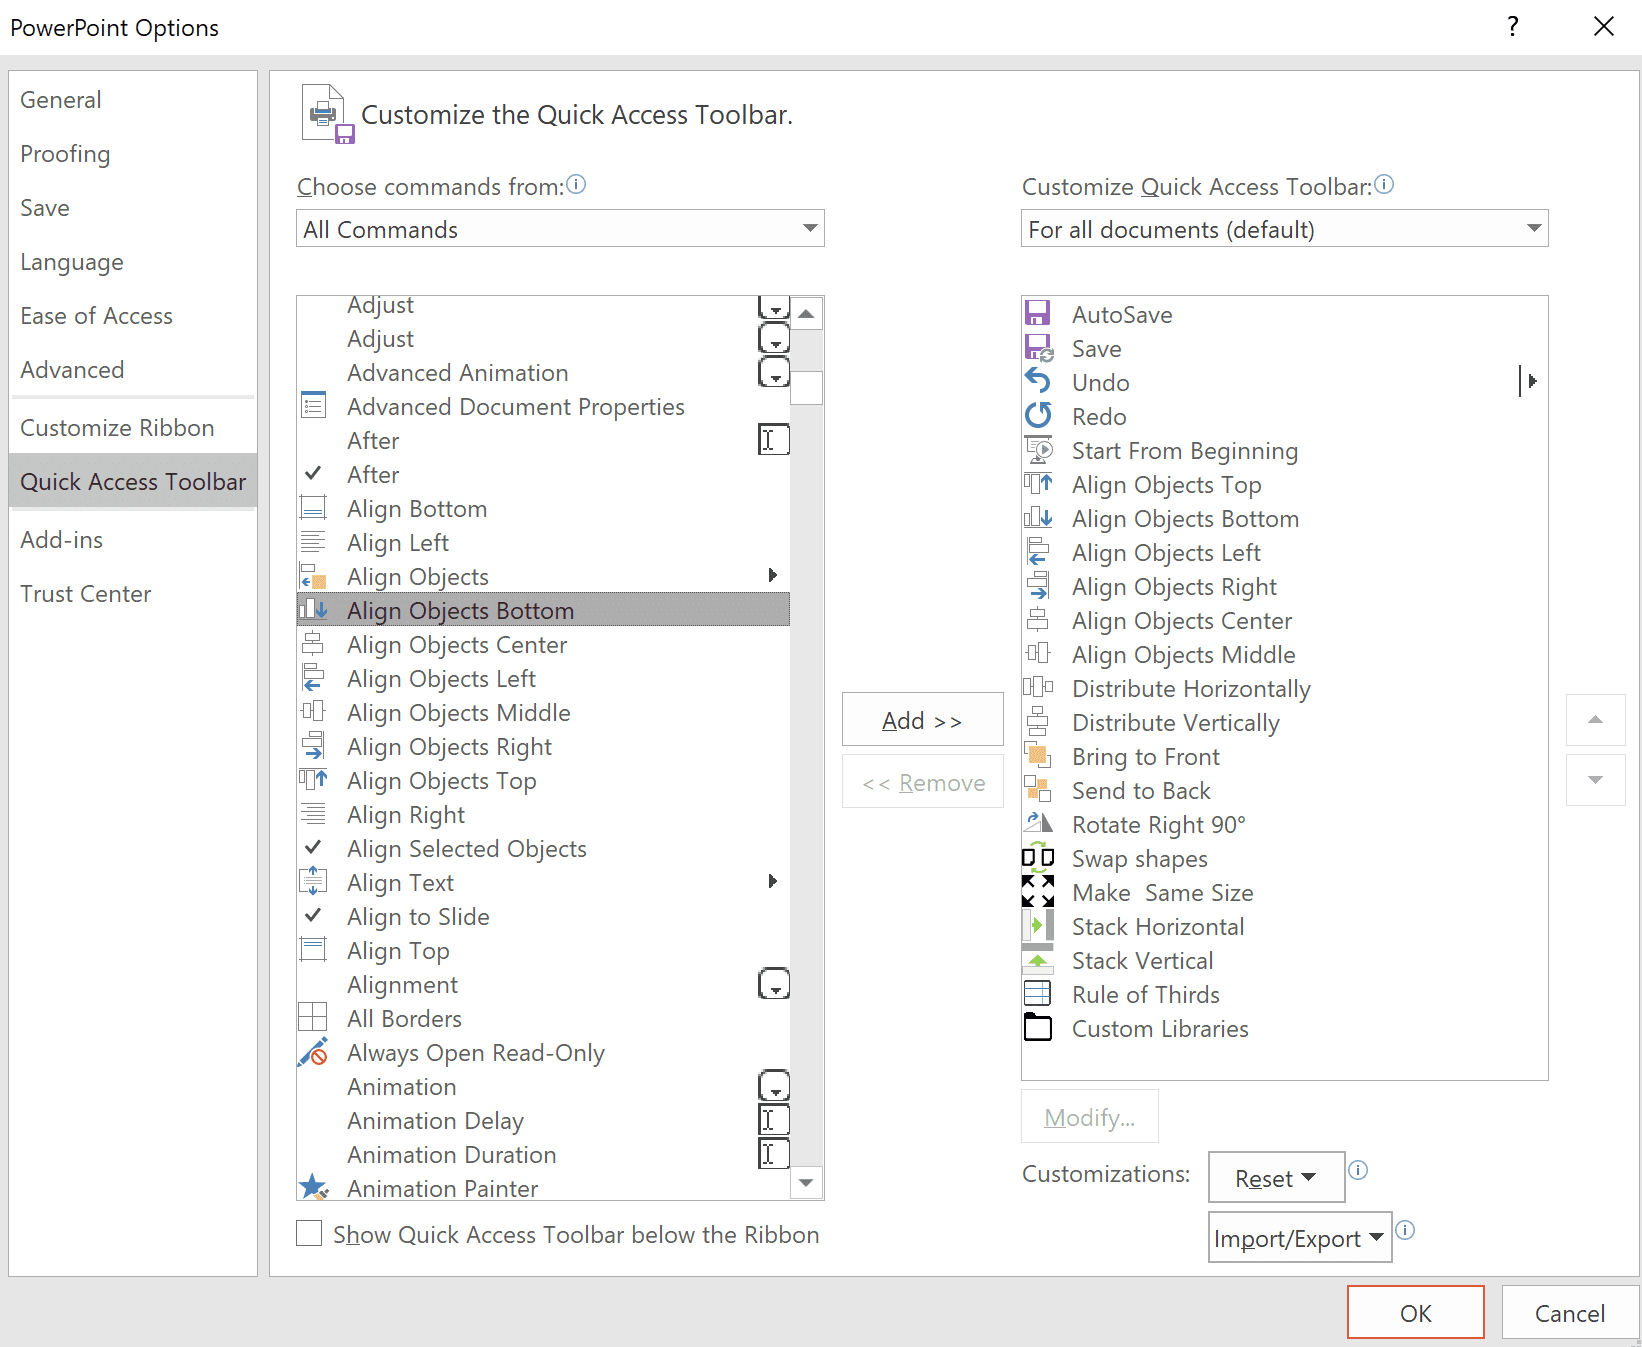Click Align Objects Top icon in right list
Image resolution: width=1642 pixels, height=1347 pixels.
[x=1037, y=484]
